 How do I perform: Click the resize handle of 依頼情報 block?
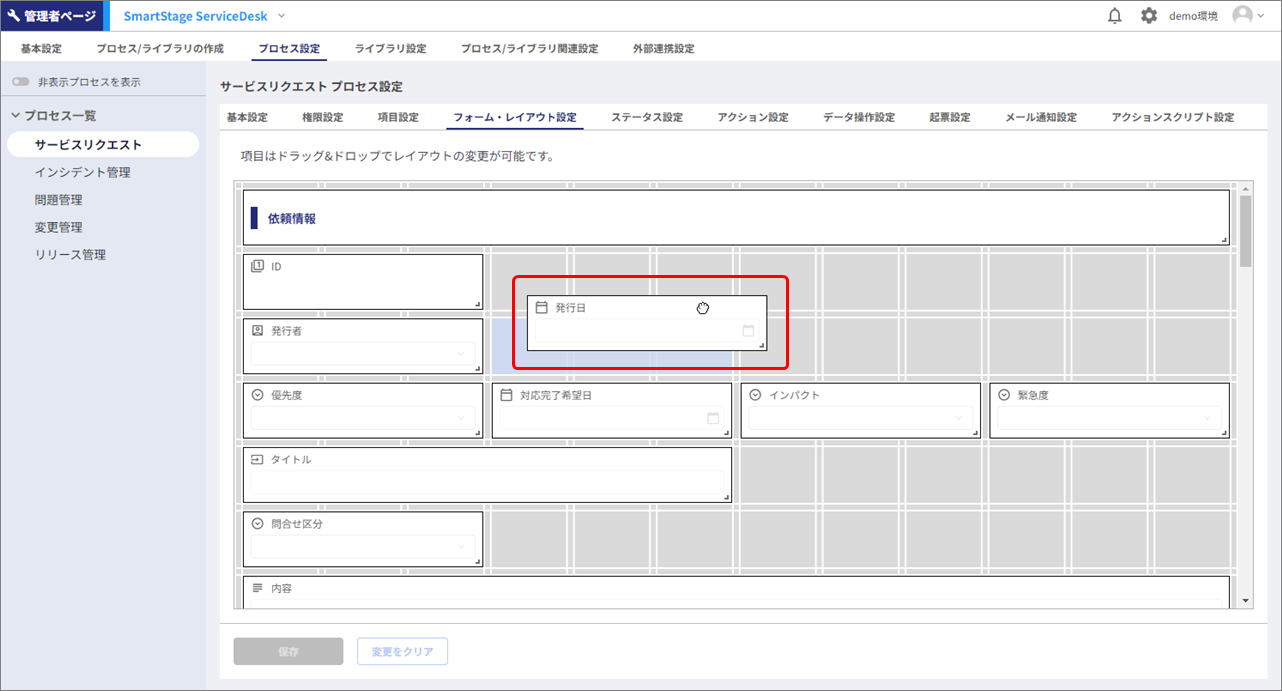pyautogui.click(x=1223, y=240)
